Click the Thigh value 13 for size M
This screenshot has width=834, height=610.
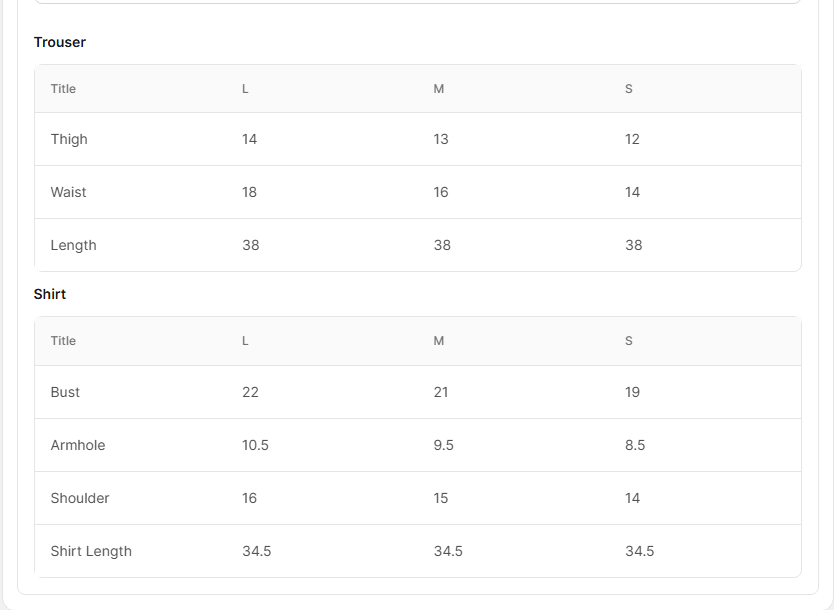click(441, 139)
